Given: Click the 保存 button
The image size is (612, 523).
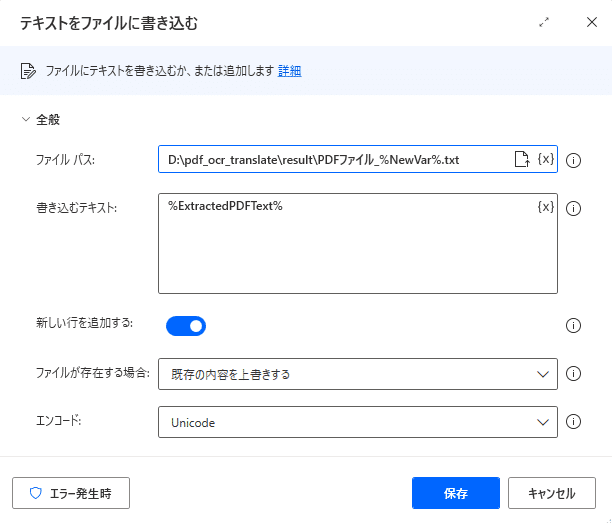Looking at the screenshot, I should point(455,493).
